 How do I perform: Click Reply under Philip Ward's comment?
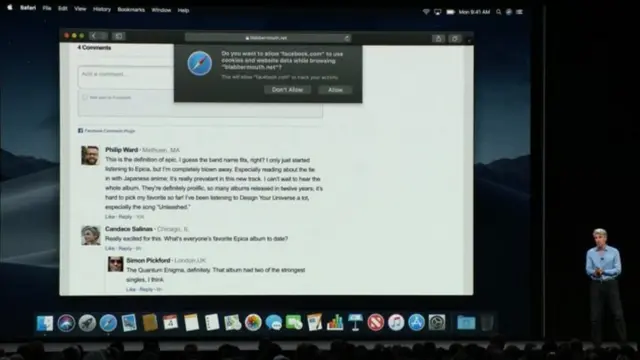(x=125, y=217)
